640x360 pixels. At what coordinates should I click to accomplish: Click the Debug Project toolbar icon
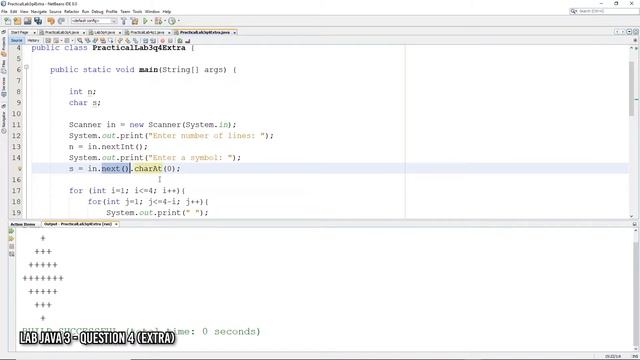tap(158, 21)
